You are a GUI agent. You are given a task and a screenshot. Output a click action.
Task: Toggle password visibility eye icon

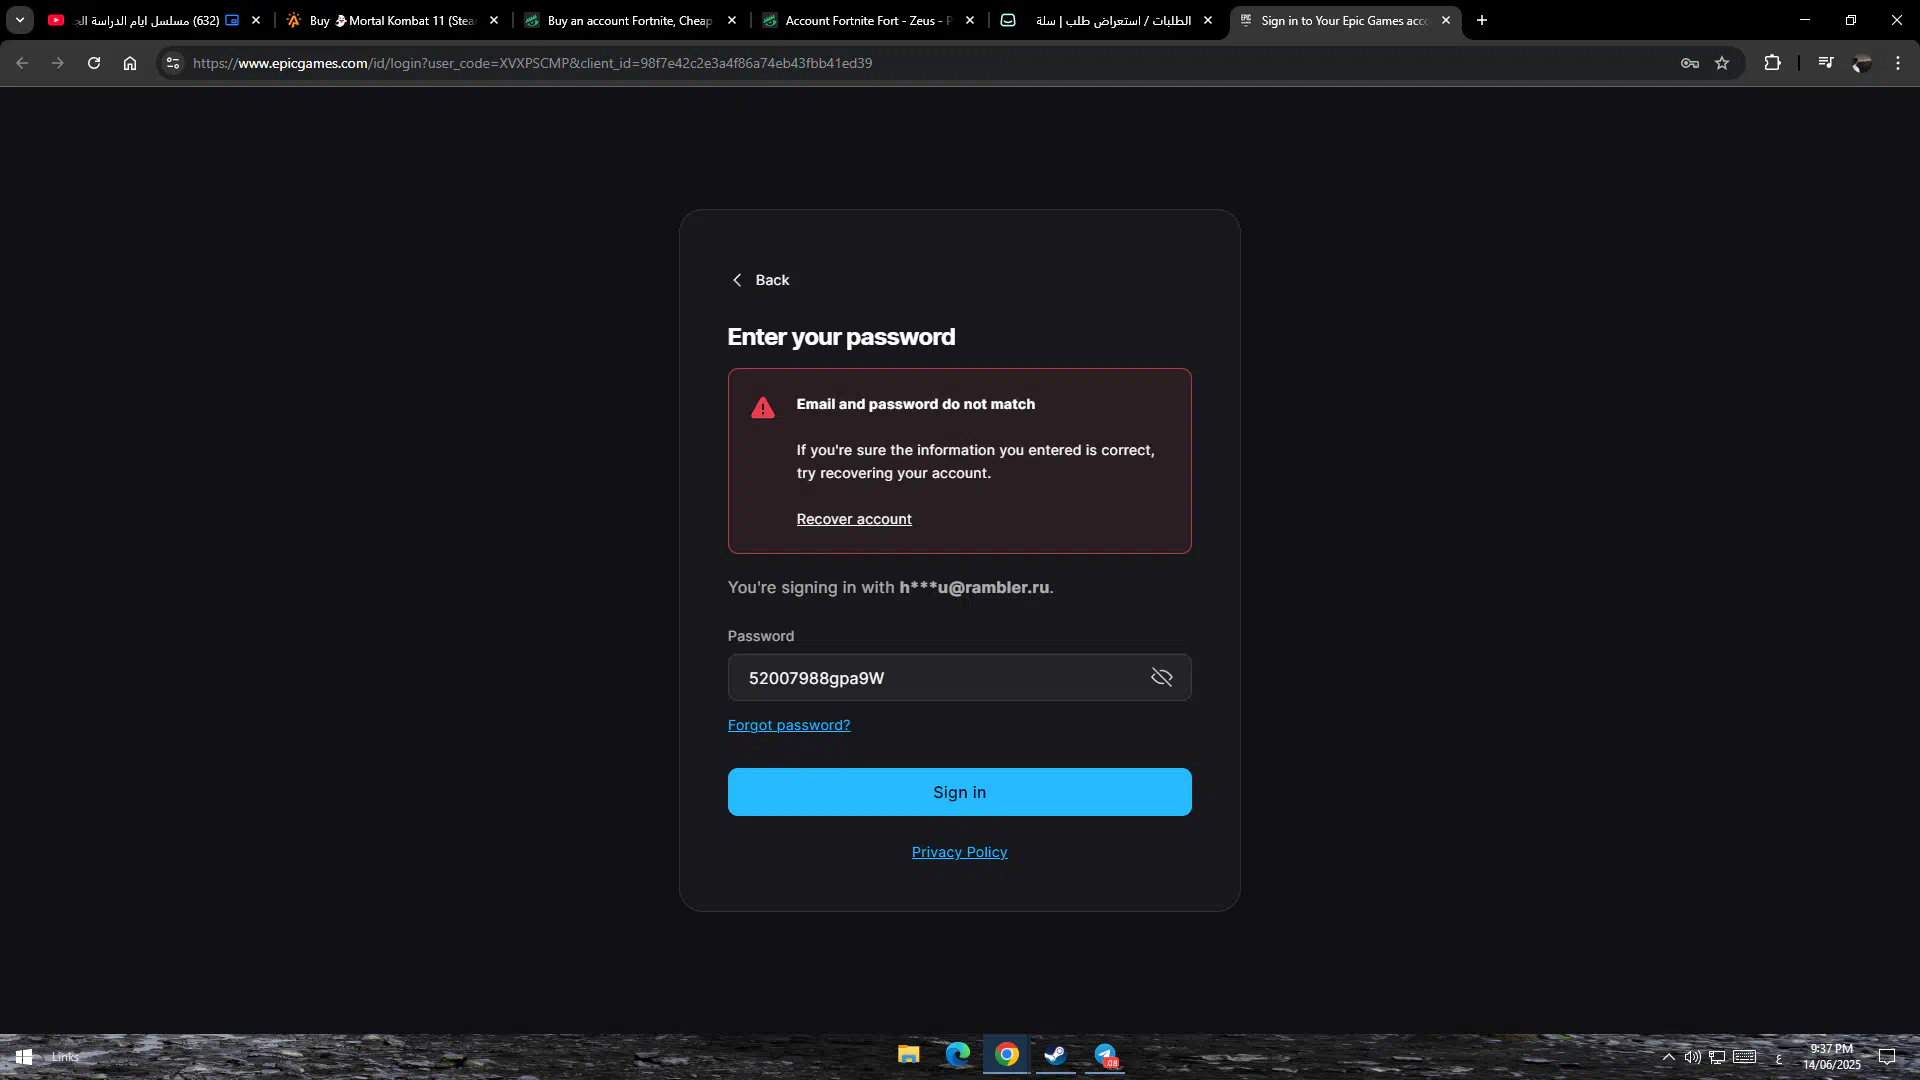pyautogui.click(x=1161, y=677)
